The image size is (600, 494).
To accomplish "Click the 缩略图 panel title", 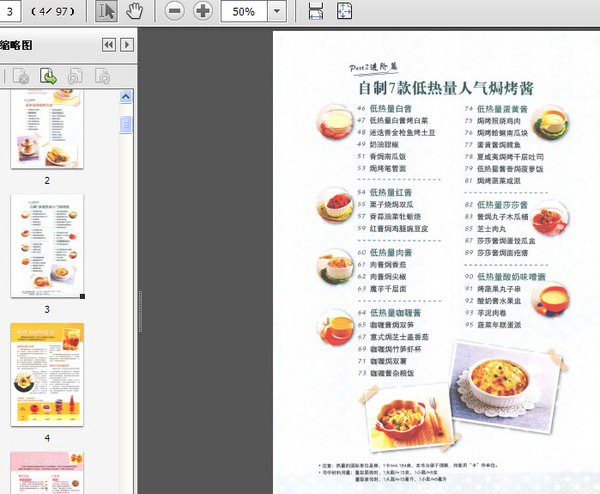I will pos(16,45).
